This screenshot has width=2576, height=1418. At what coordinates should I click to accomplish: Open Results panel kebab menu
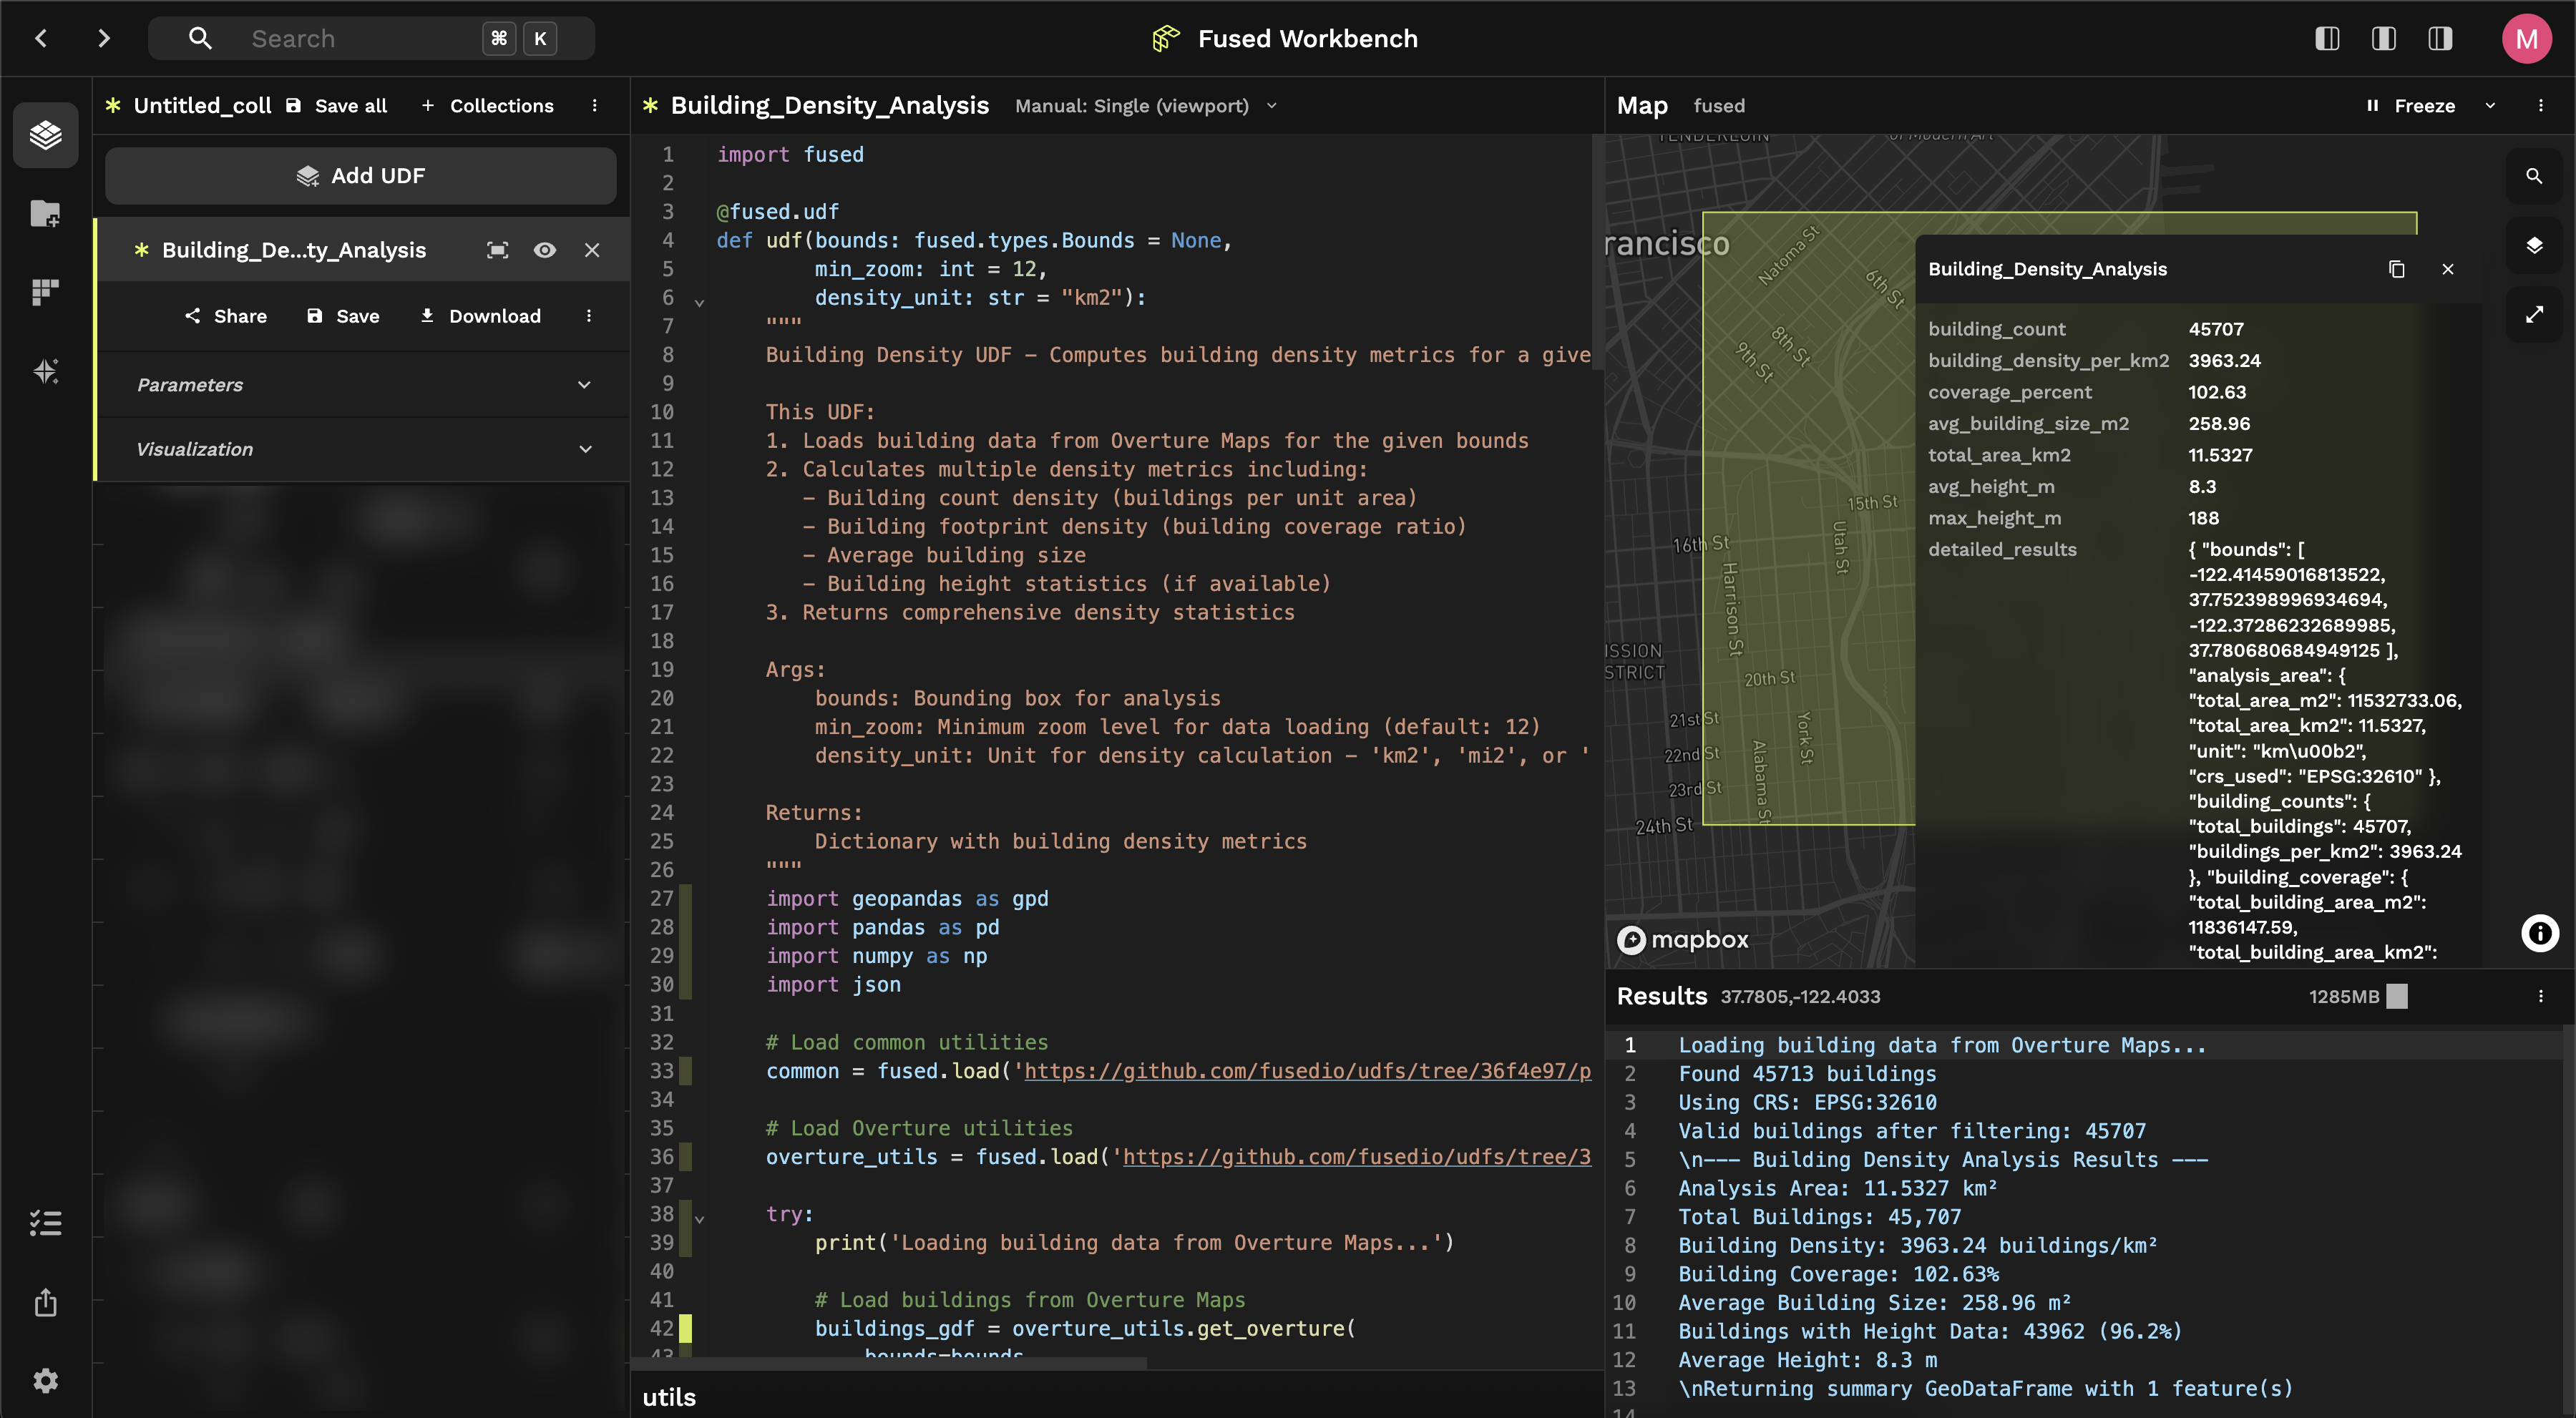point(2541,996)
